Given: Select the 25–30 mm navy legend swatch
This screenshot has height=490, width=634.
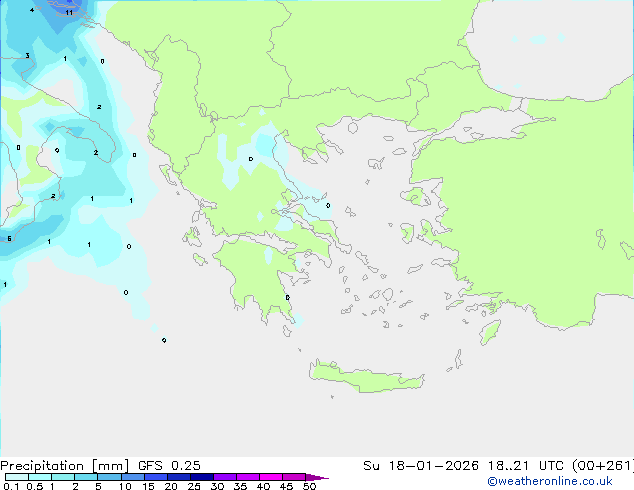Looking at the screenshot, I should (202, 477).
